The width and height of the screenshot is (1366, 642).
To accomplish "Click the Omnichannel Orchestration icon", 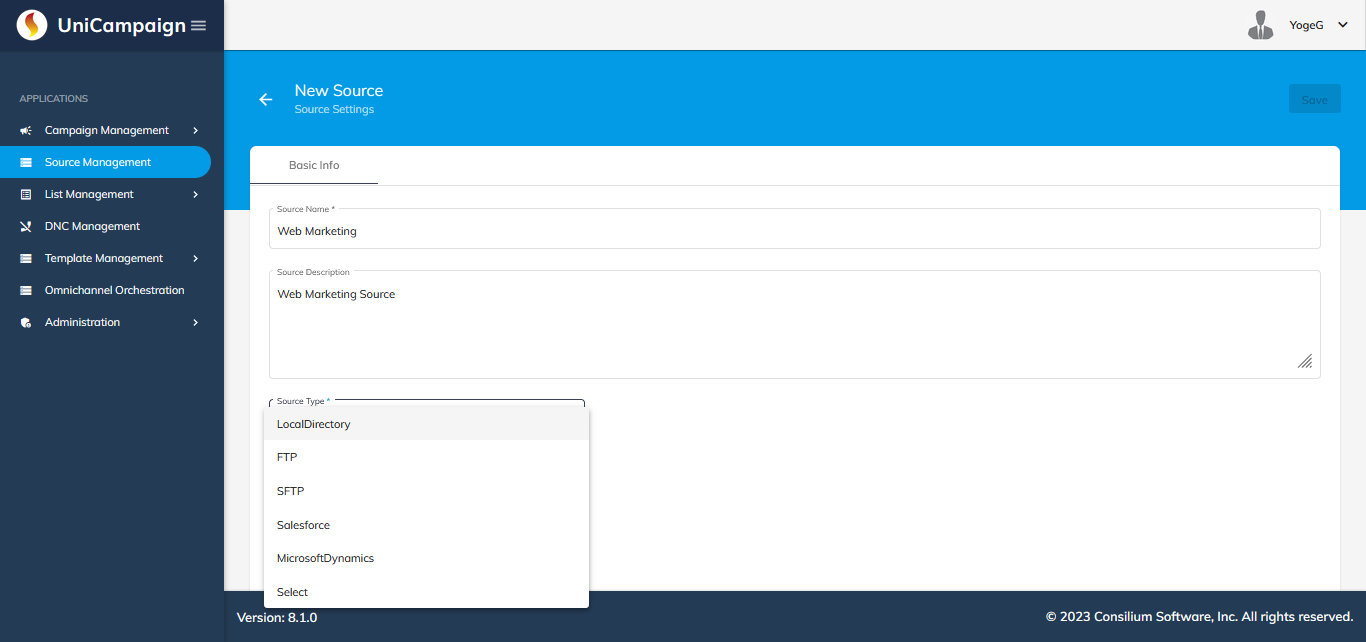I will pyautogui.click(x=26, y=291).
